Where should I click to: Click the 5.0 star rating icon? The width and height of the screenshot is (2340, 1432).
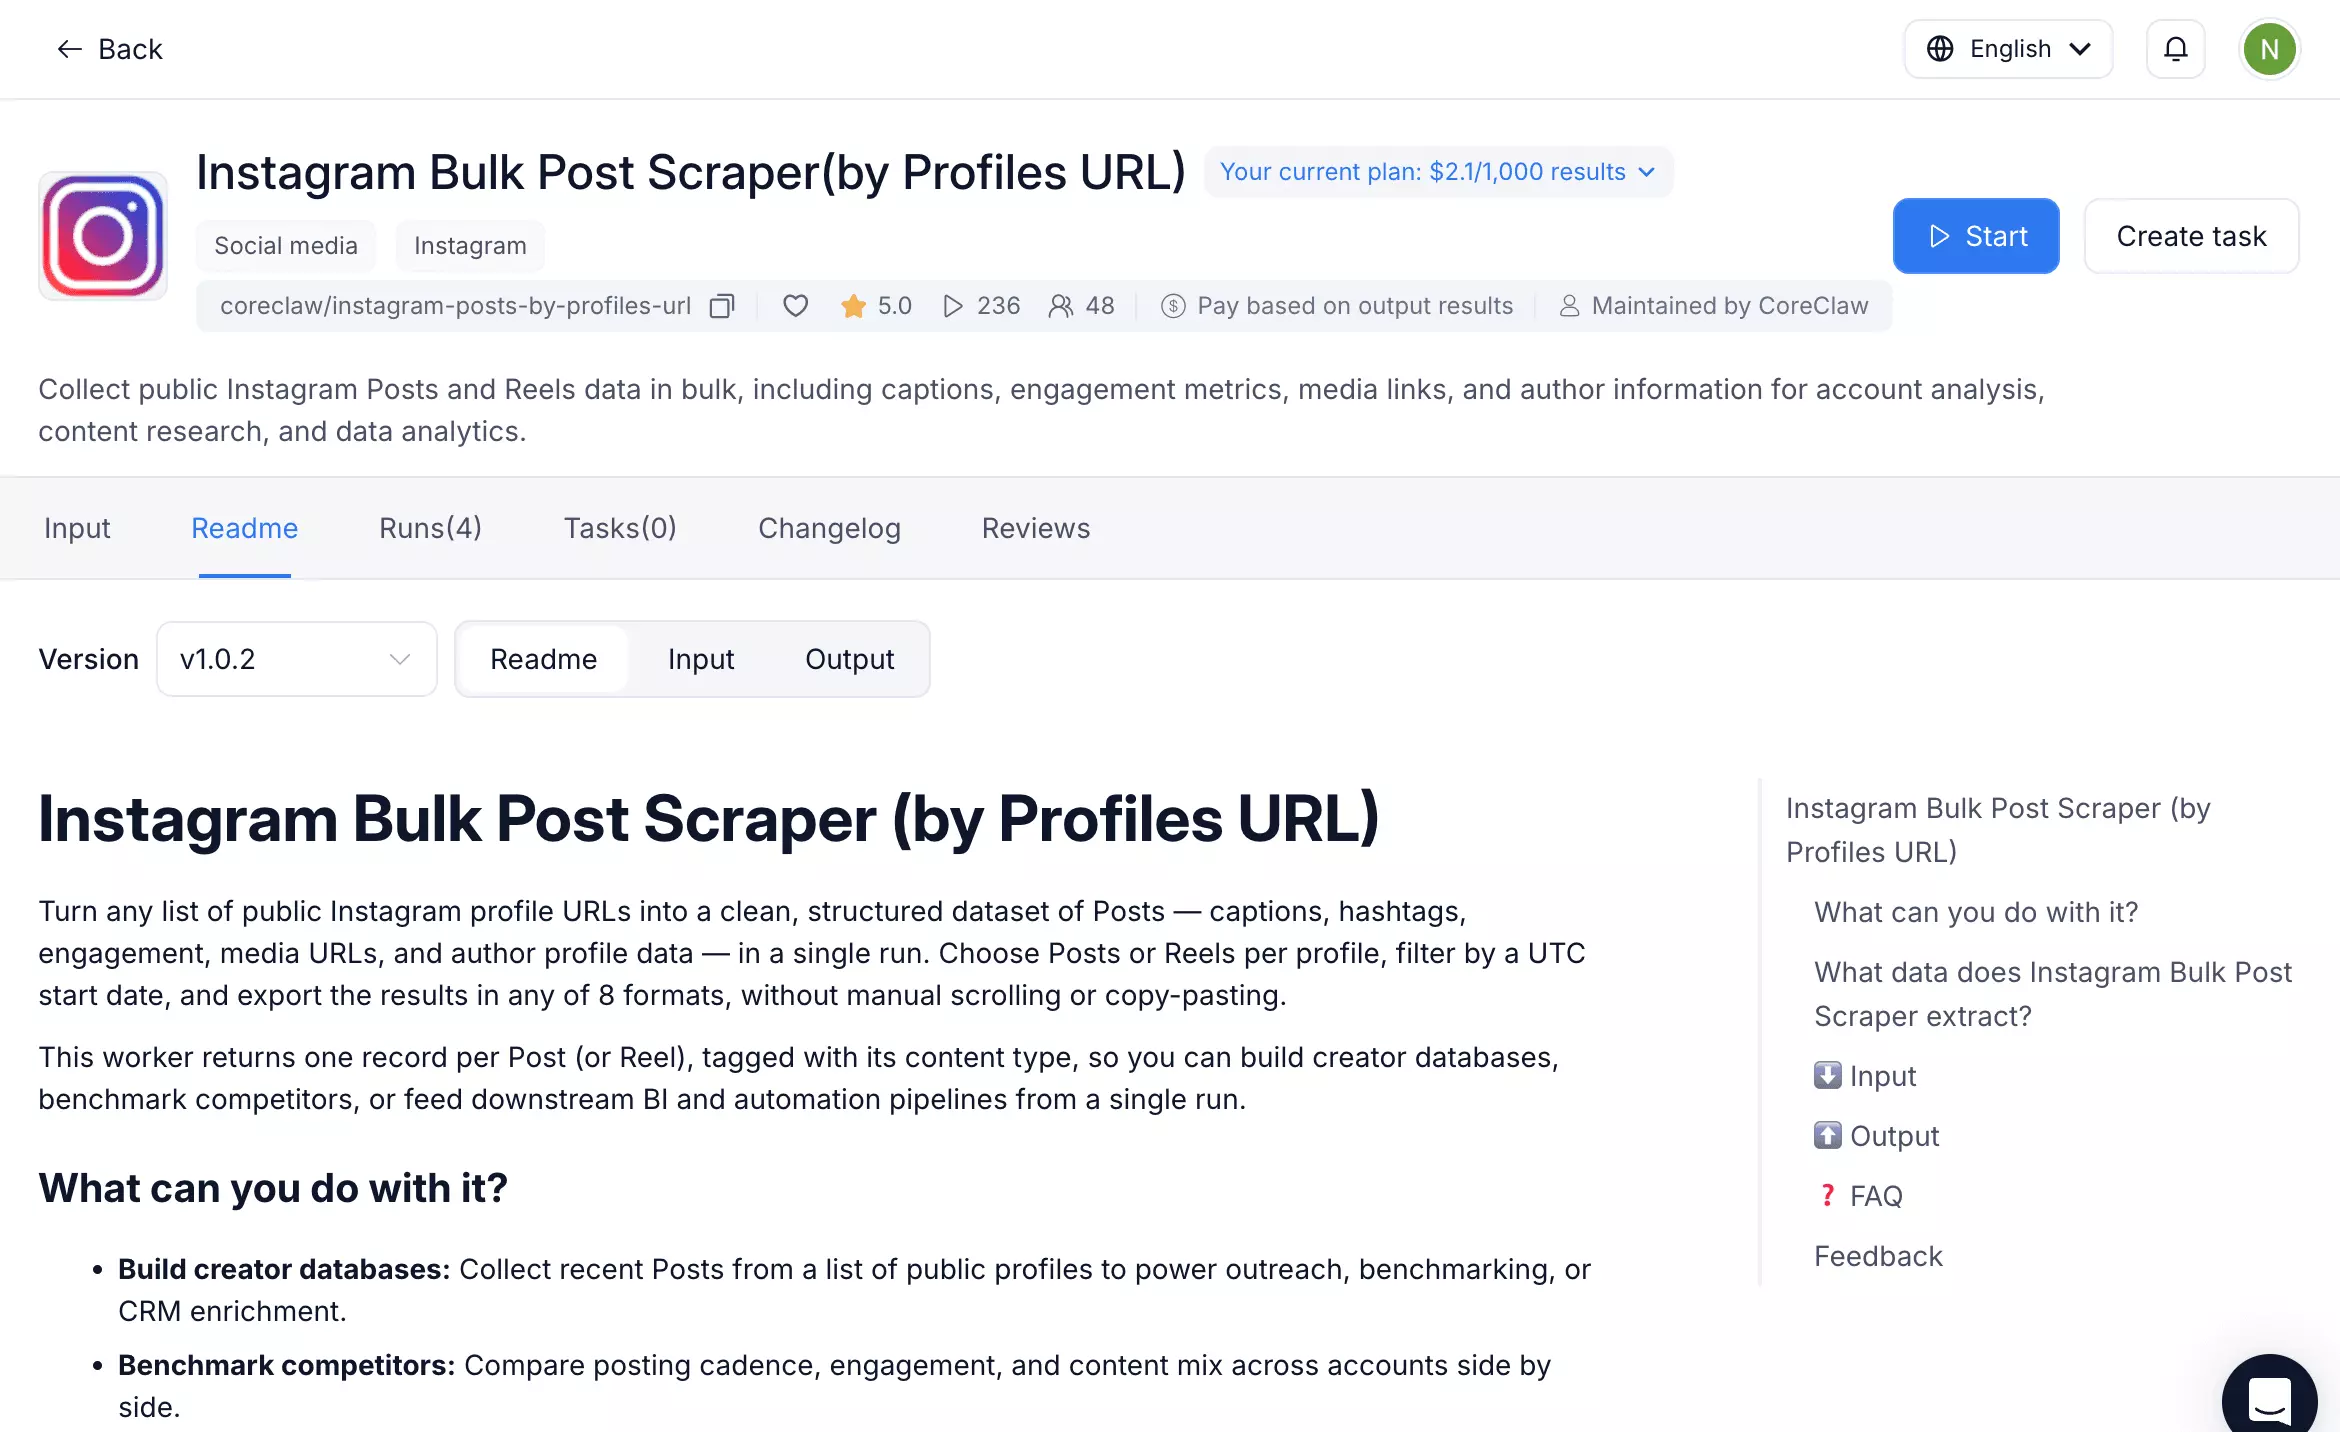pos(853,306)
